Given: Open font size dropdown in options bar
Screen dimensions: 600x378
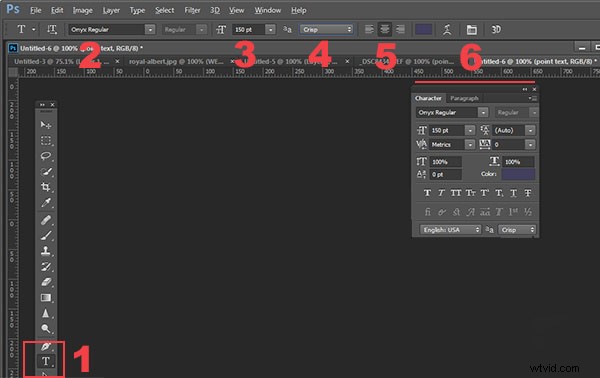Looking at the screenshot, I should click(x=271, y=29).
